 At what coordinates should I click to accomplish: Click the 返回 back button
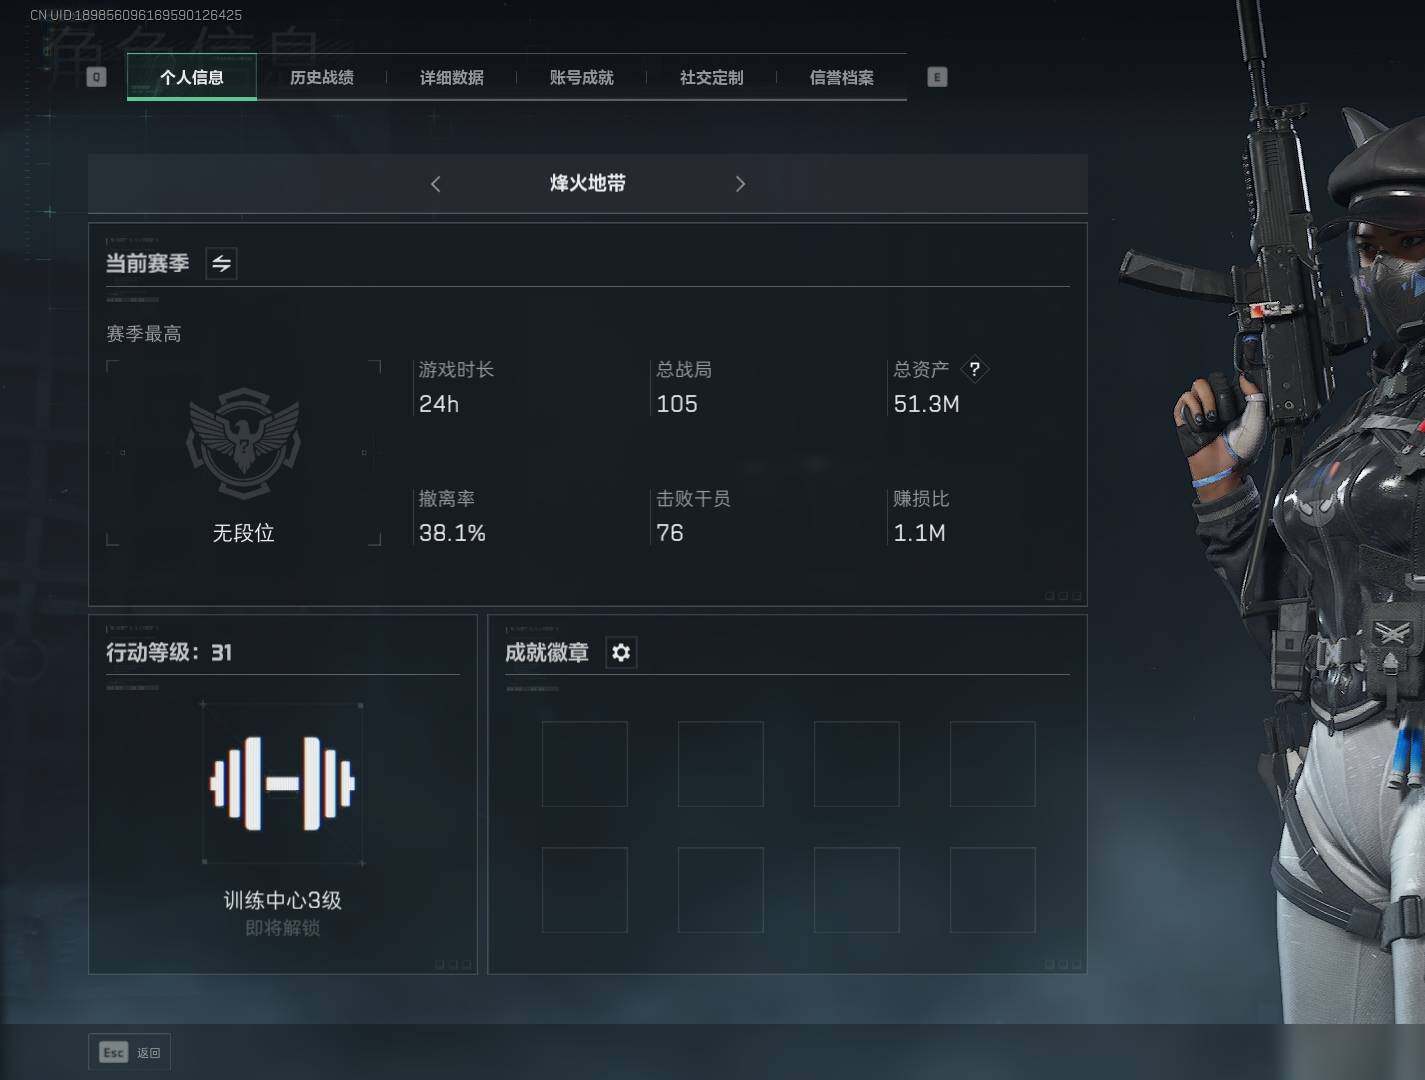tap(130, 1052)
